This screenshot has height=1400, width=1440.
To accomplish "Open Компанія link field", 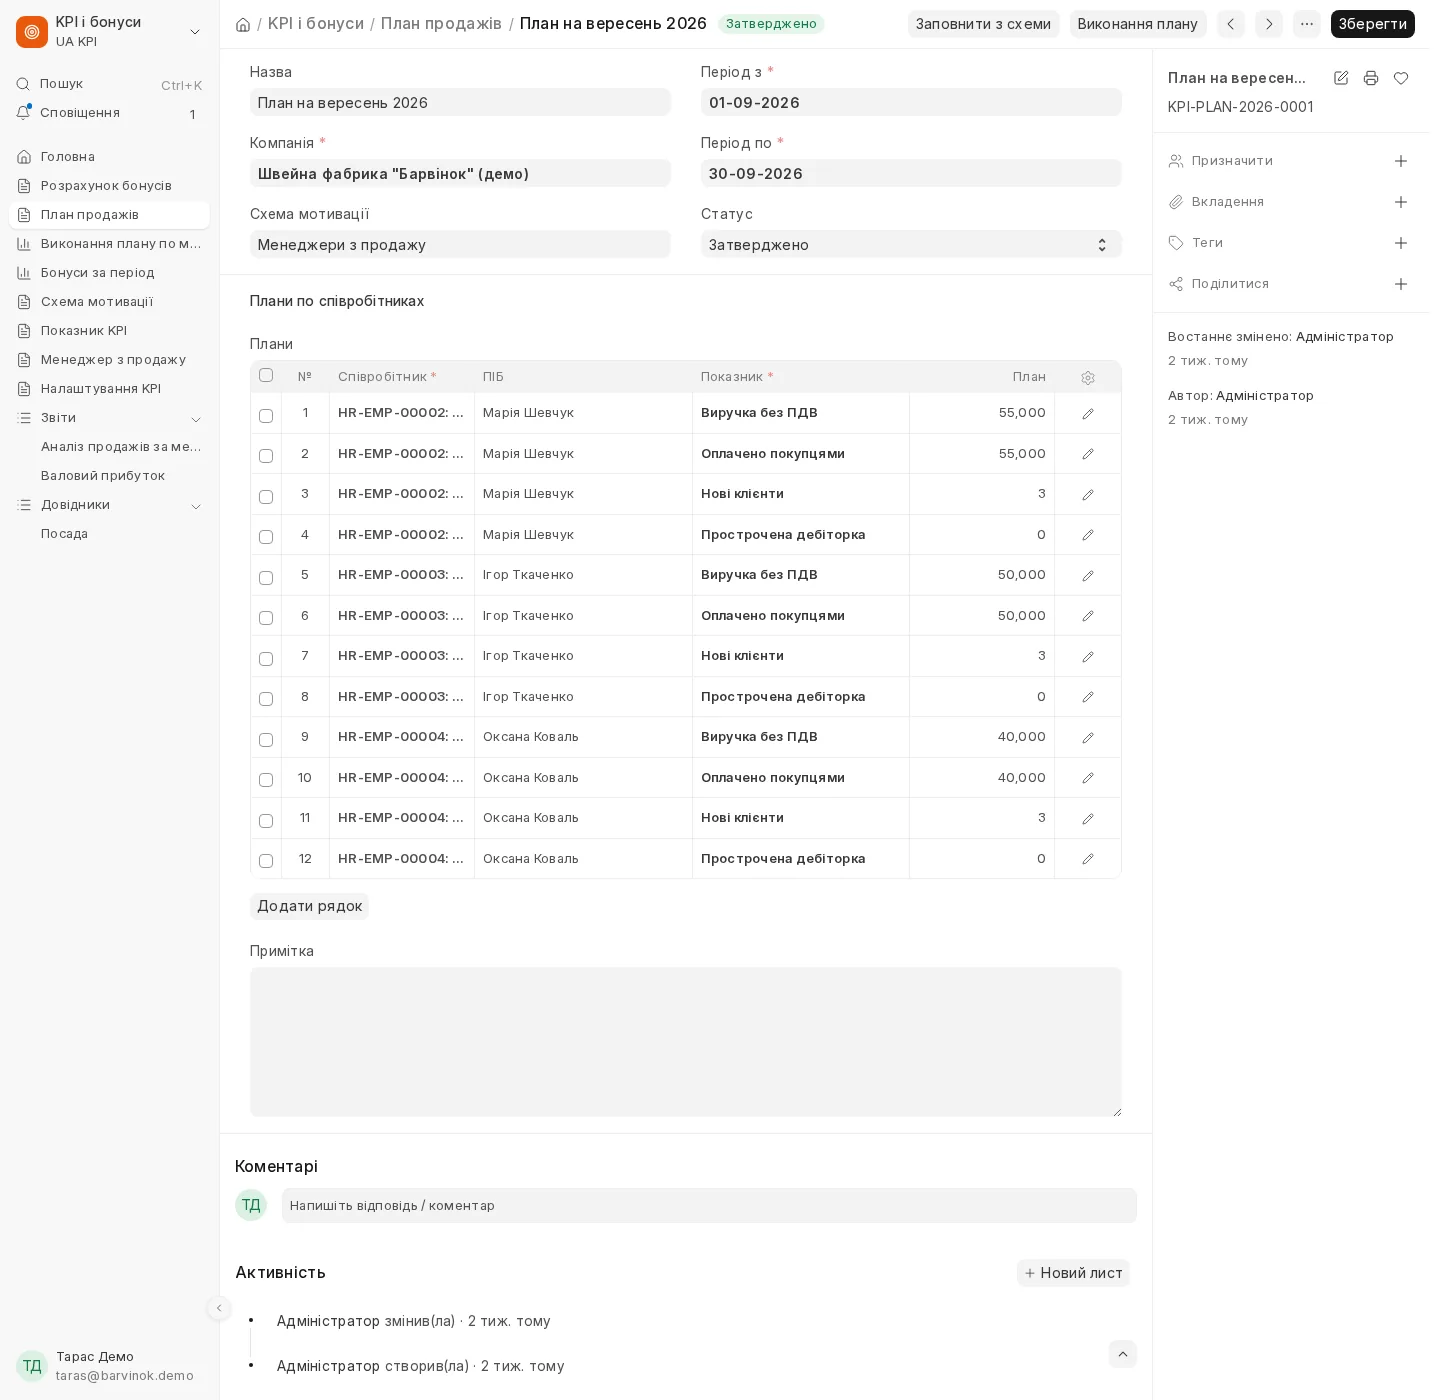I will pos(460,173).
